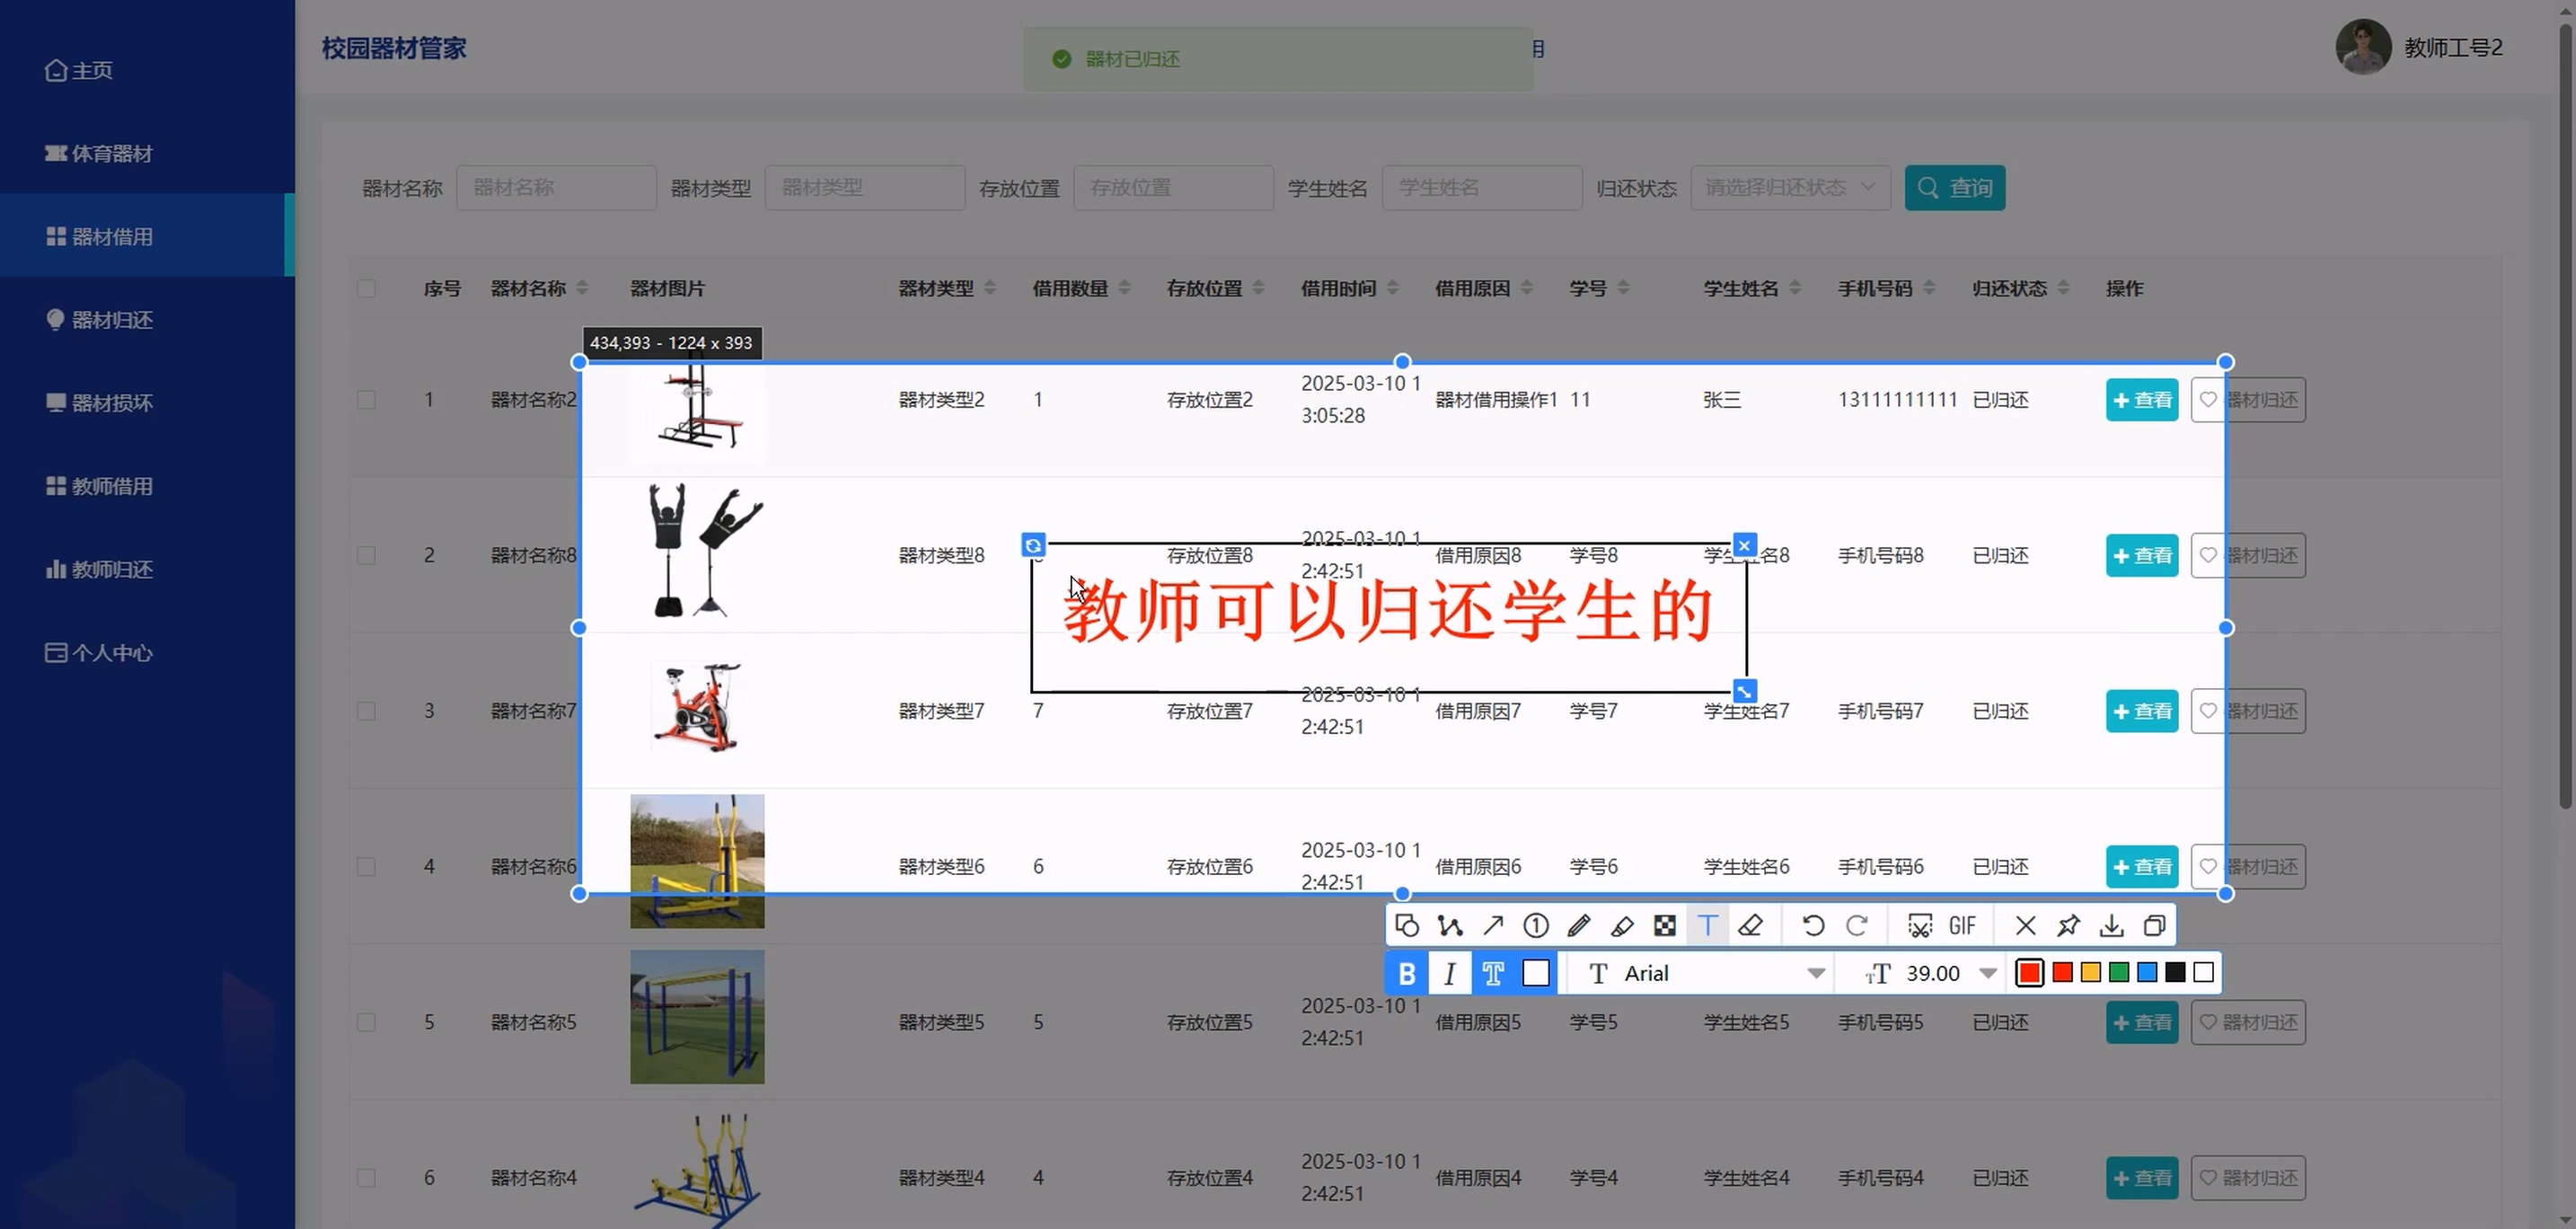Click the eraser tool icon

(1750, 925)
